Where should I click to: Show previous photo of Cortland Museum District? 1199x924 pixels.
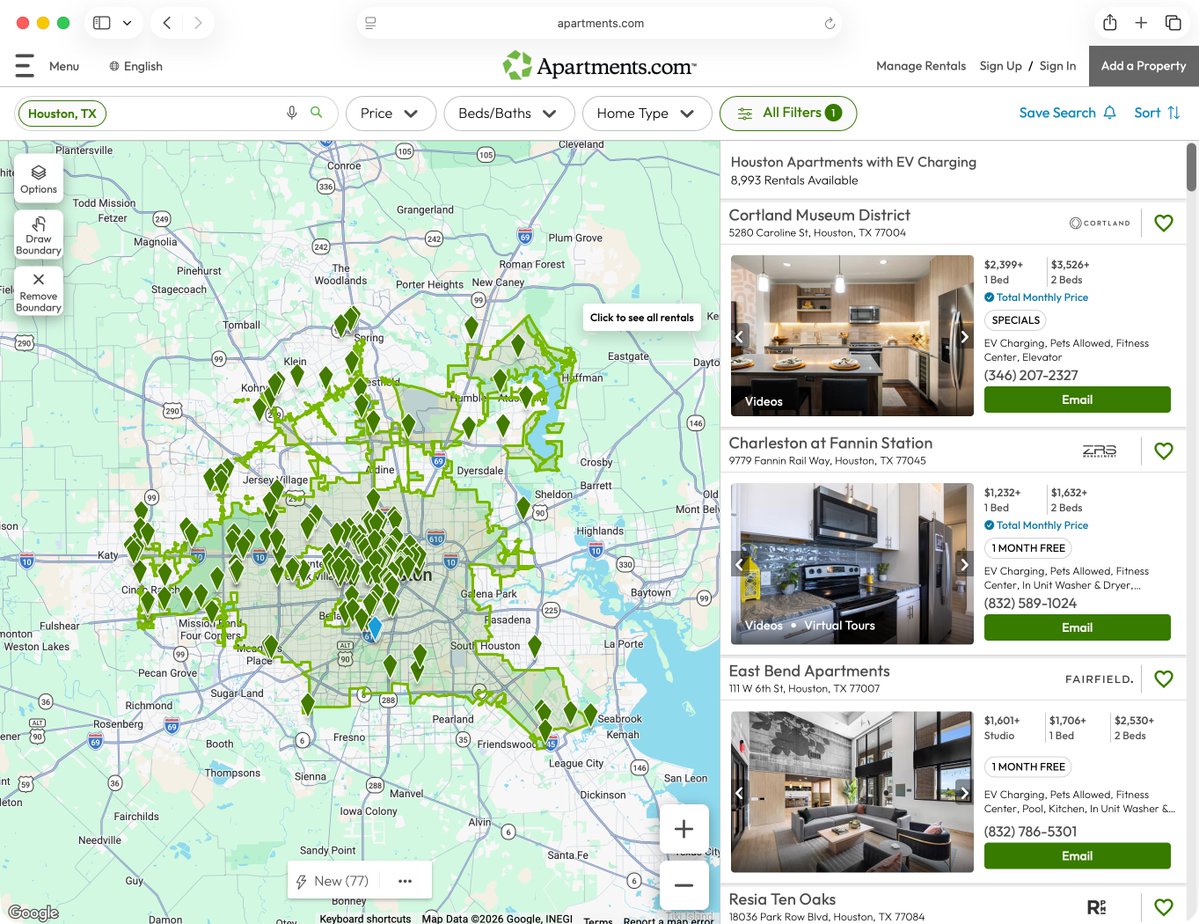(739, 337)
